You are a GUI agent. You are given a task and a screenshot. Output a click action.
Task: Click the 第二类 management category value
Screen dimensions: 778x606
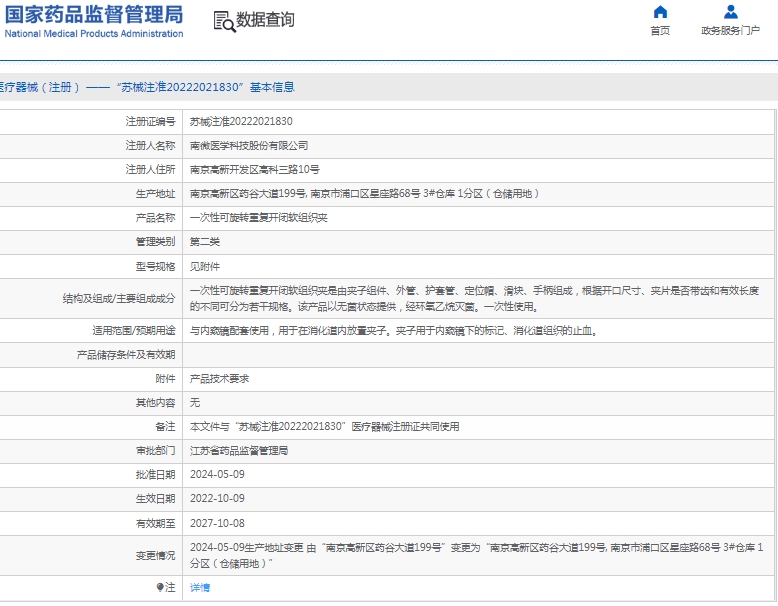205,242
